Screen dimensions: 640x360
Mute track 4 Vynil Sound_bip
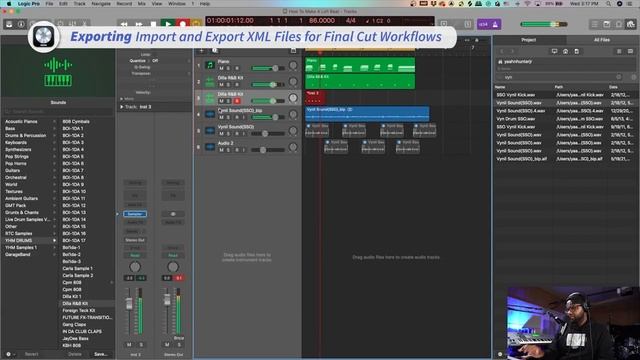click(x=221, y=117)
